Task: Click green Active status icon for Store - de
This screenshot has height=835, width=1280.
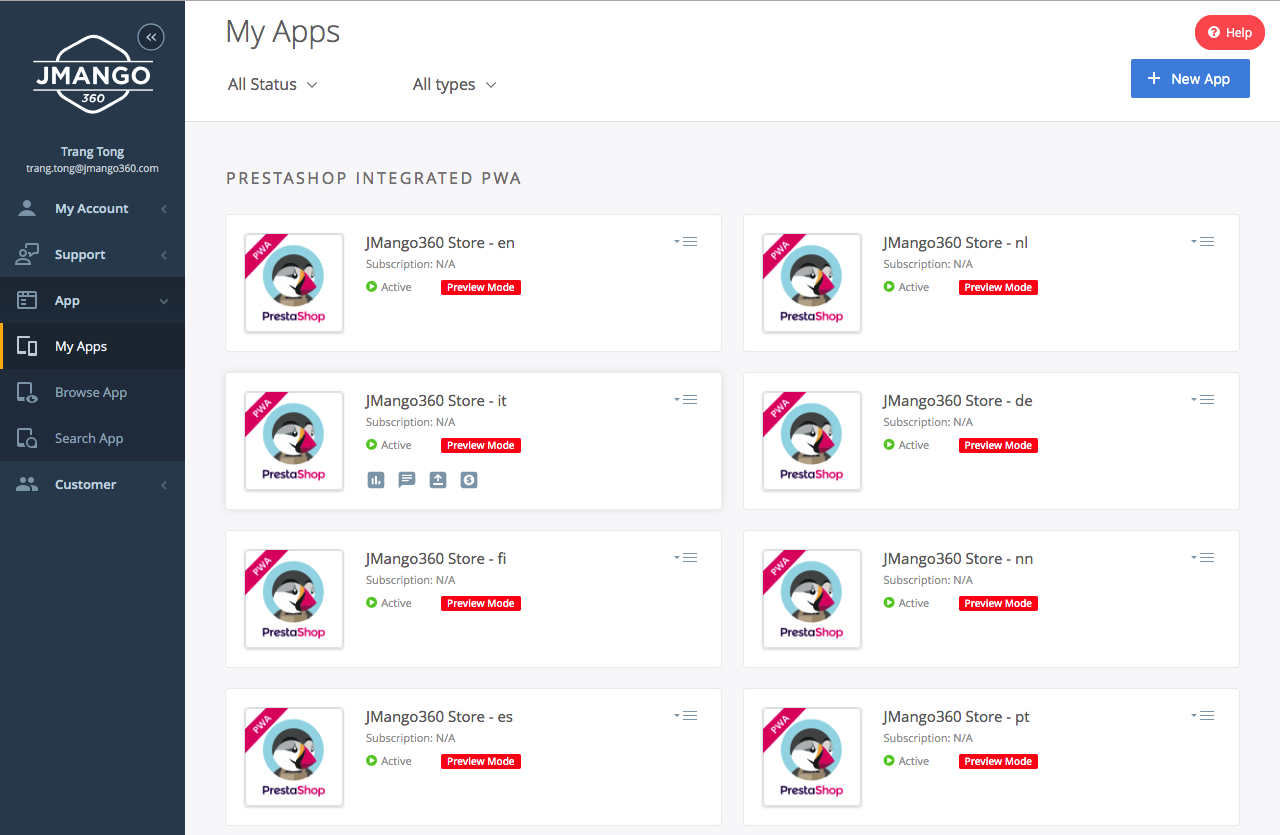Action: pos(889,445)
